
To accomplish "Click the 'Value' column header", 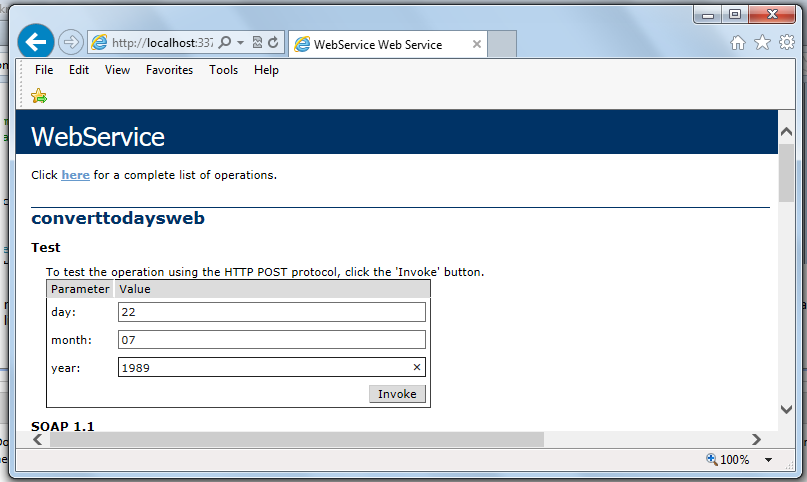I will point(135,289).
